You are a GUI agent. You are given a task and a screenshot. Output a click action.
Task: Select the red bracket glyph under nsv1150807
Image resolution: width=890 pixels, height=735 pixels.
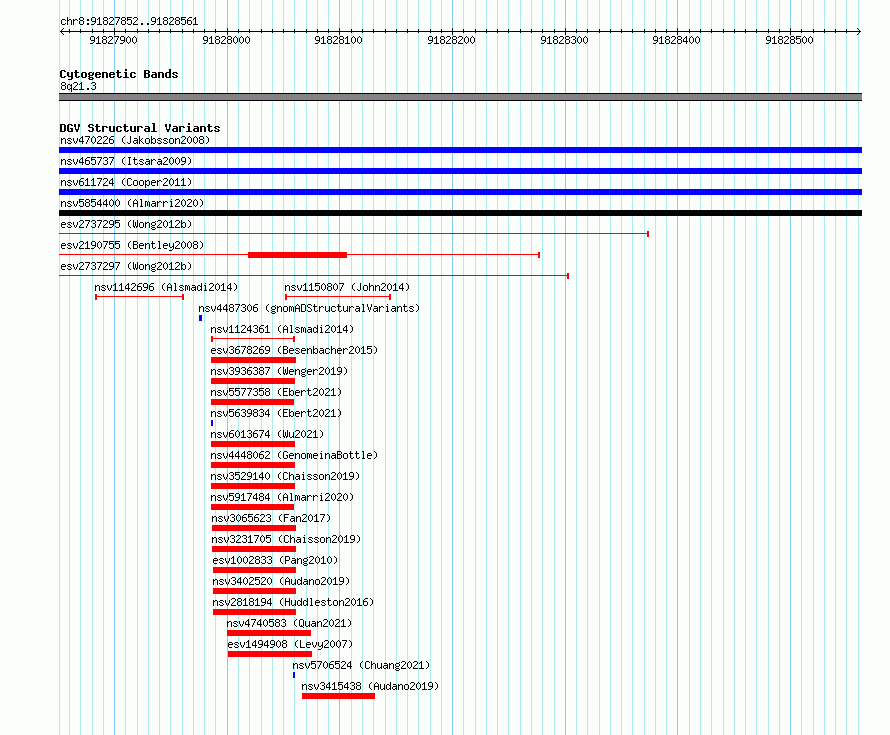338,297
